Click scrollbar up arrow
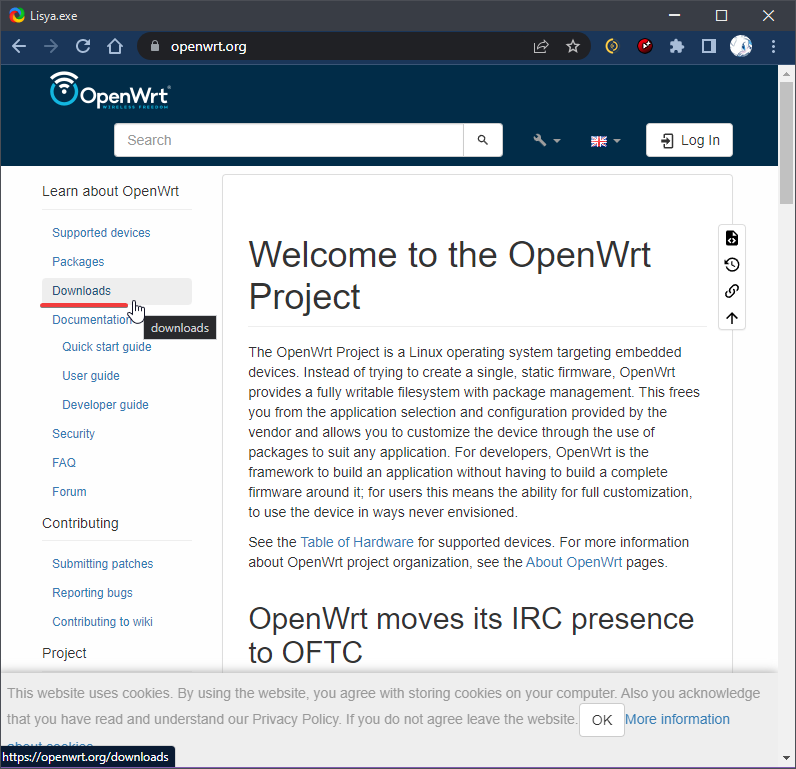 pos(786,74)
